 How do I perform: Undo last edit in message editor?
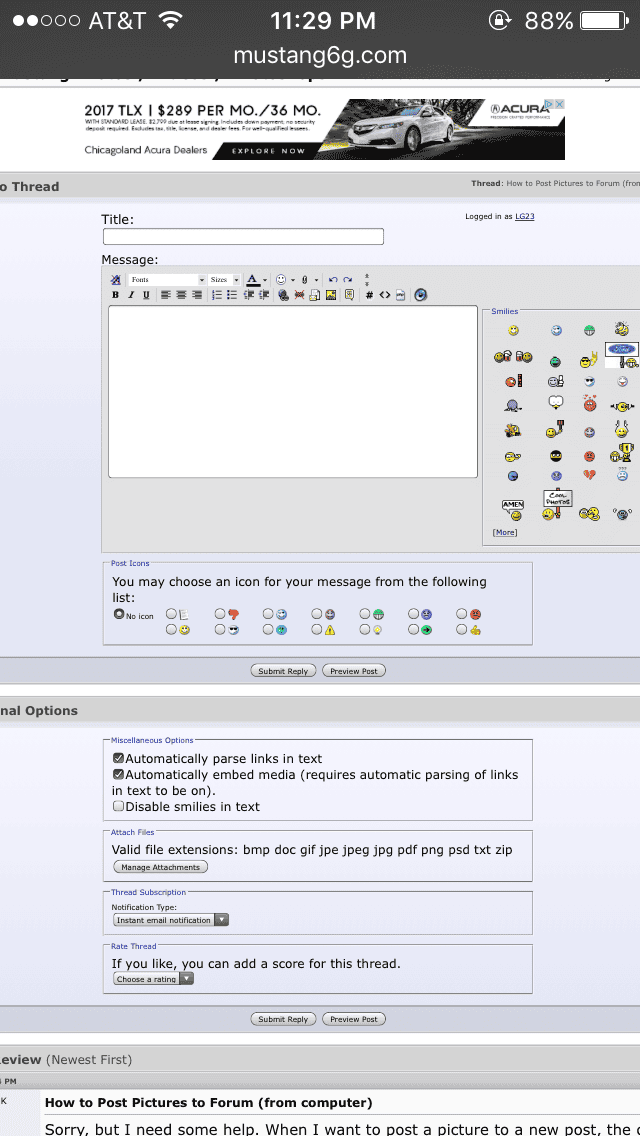[x=333, y=280]
